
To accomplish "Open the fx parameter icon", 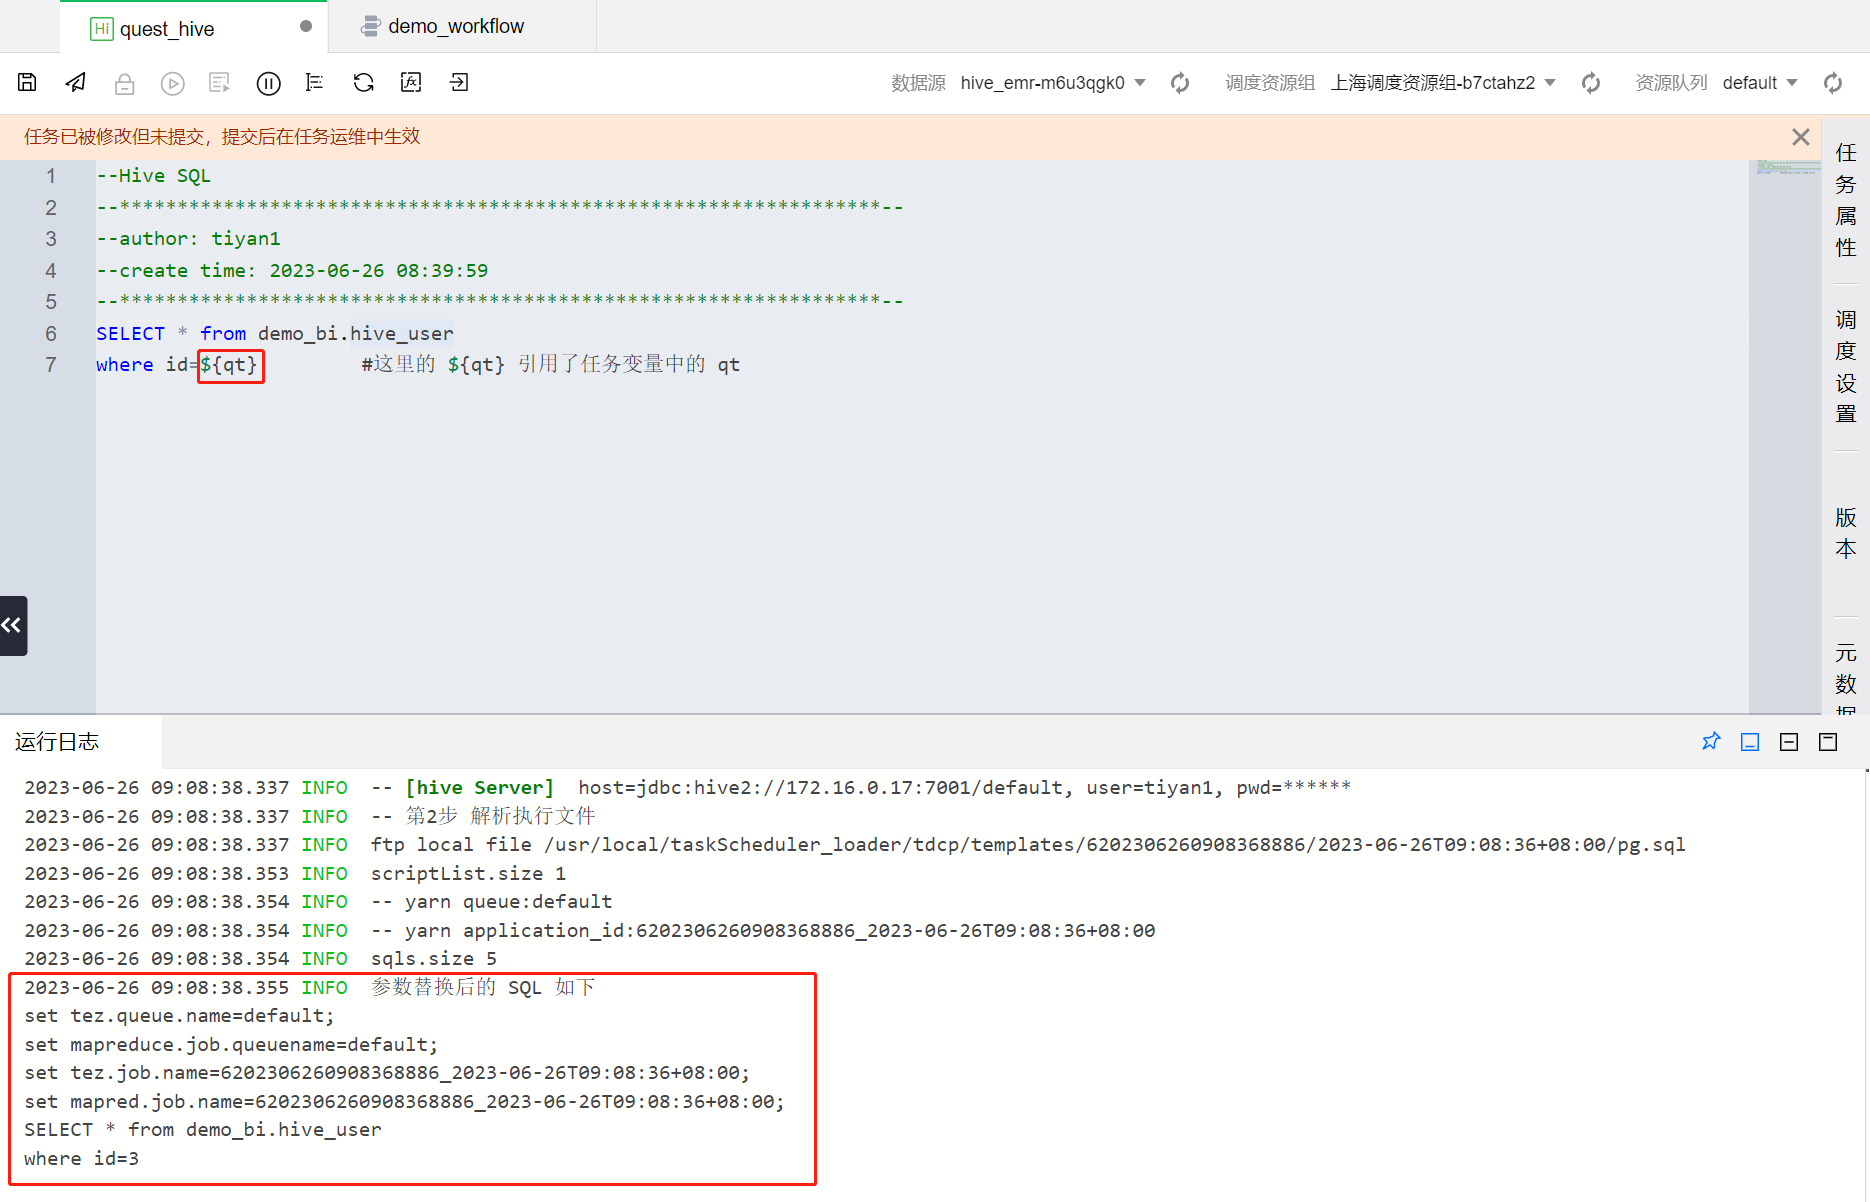I will (411, 83).
